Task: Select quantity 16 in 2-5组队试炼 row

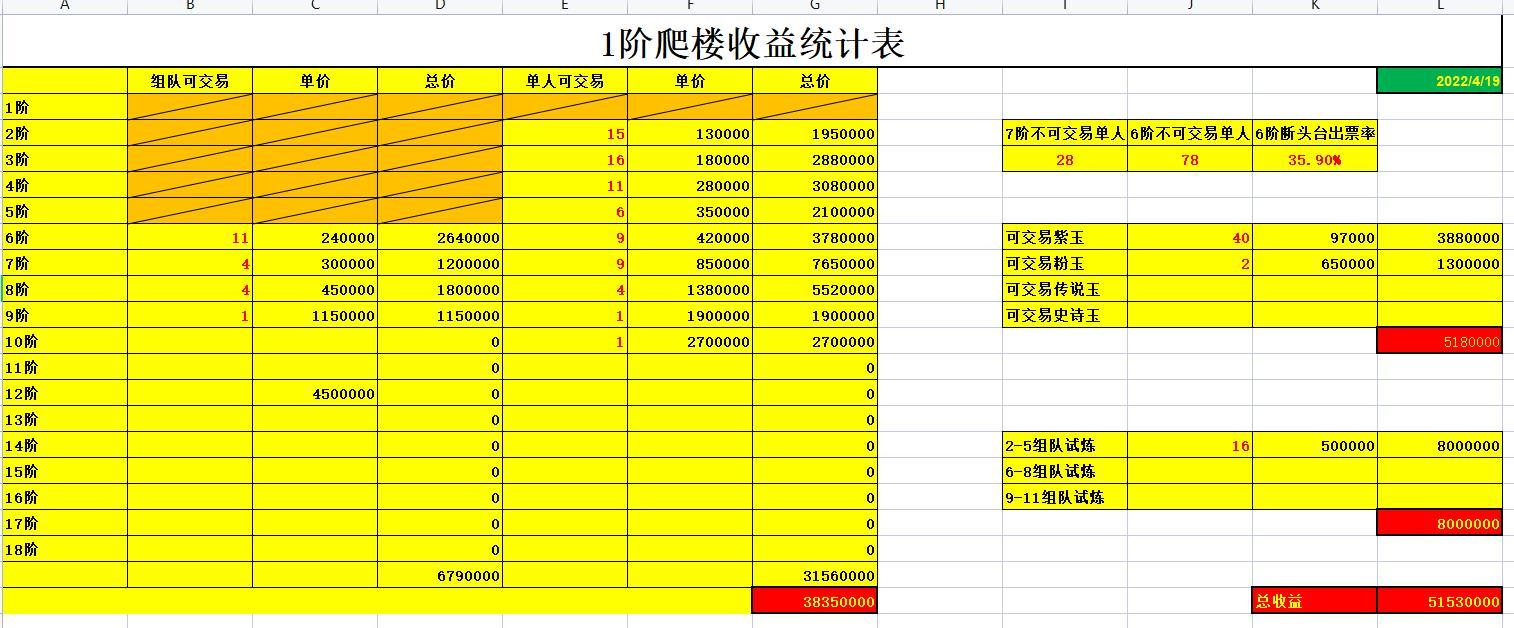Action: pyautogui.click(x=1190, y=445)
